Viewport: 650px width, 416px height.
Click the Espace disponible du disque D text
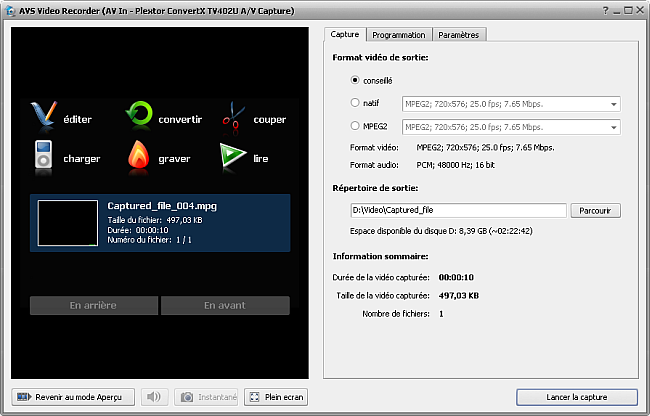[441, 231]
